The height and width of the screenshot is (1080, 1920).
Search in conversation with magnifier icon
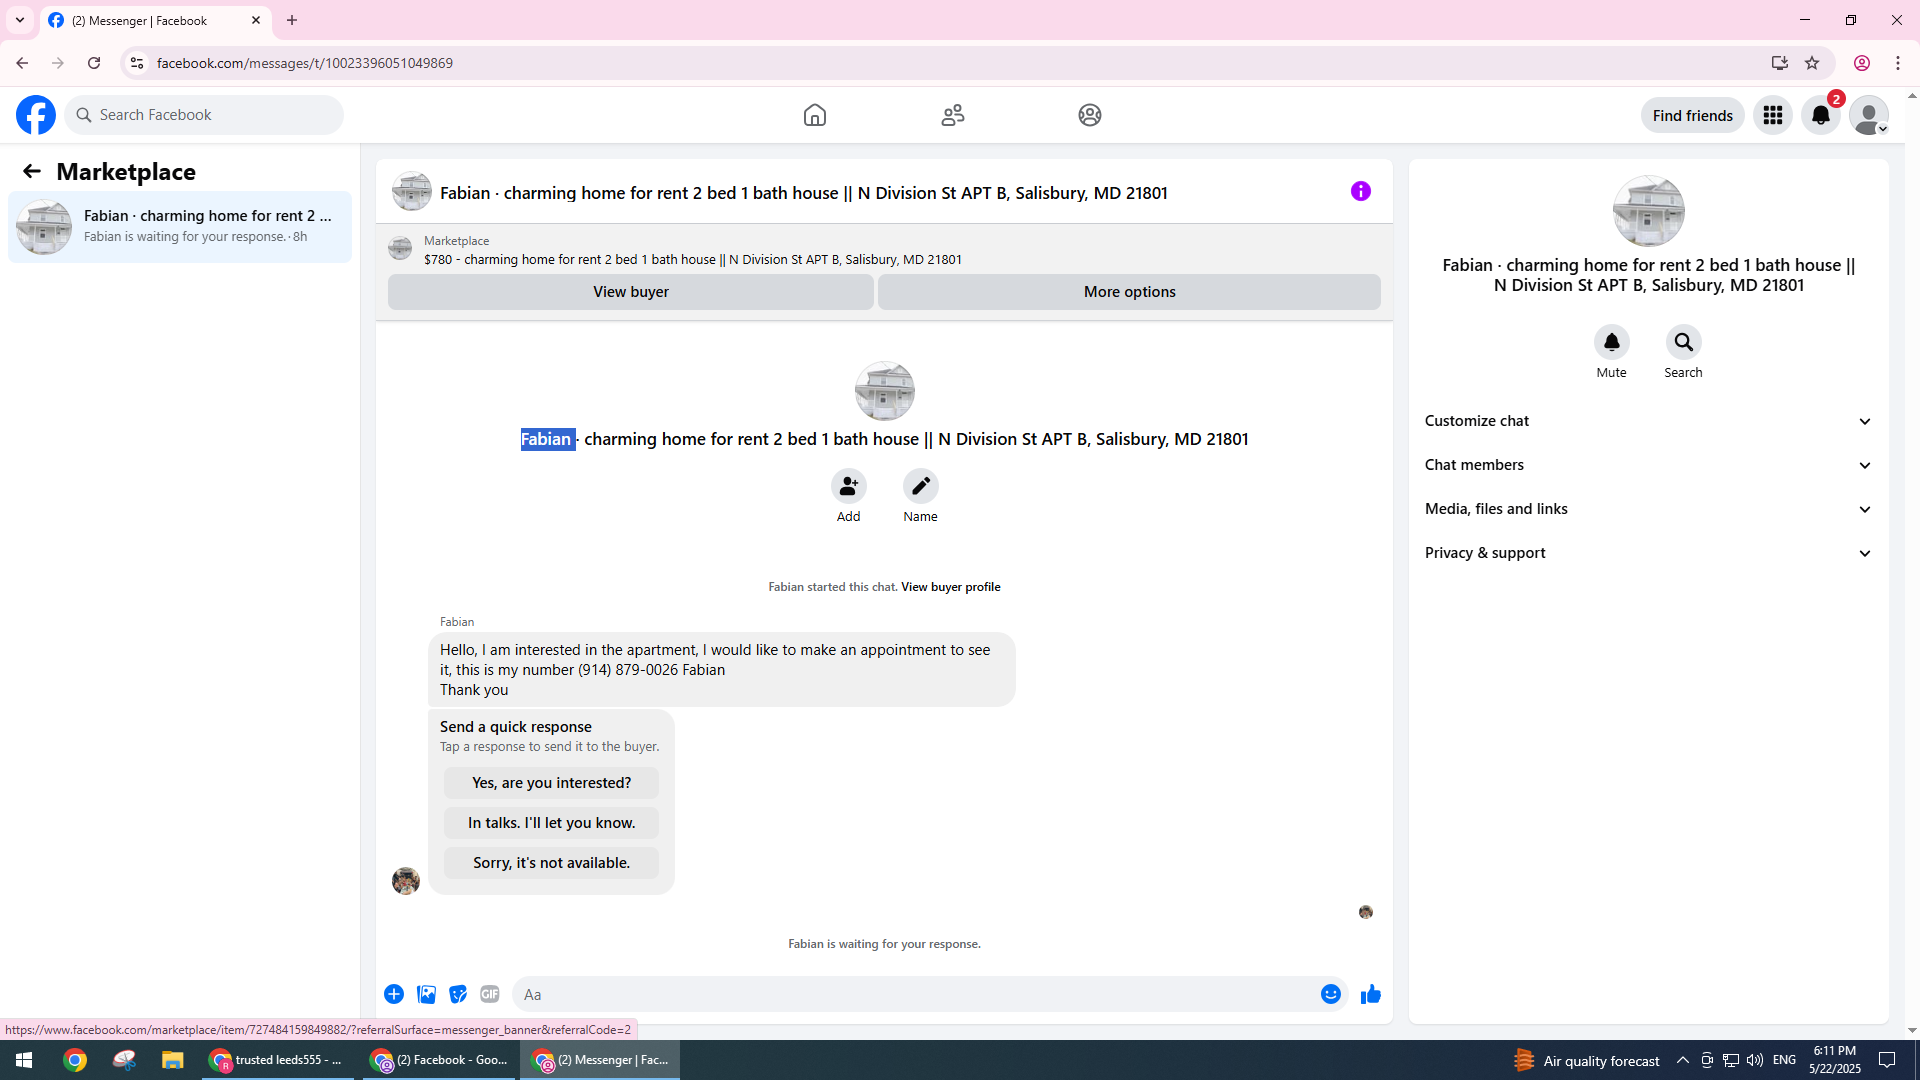[x=1684, y=342]
